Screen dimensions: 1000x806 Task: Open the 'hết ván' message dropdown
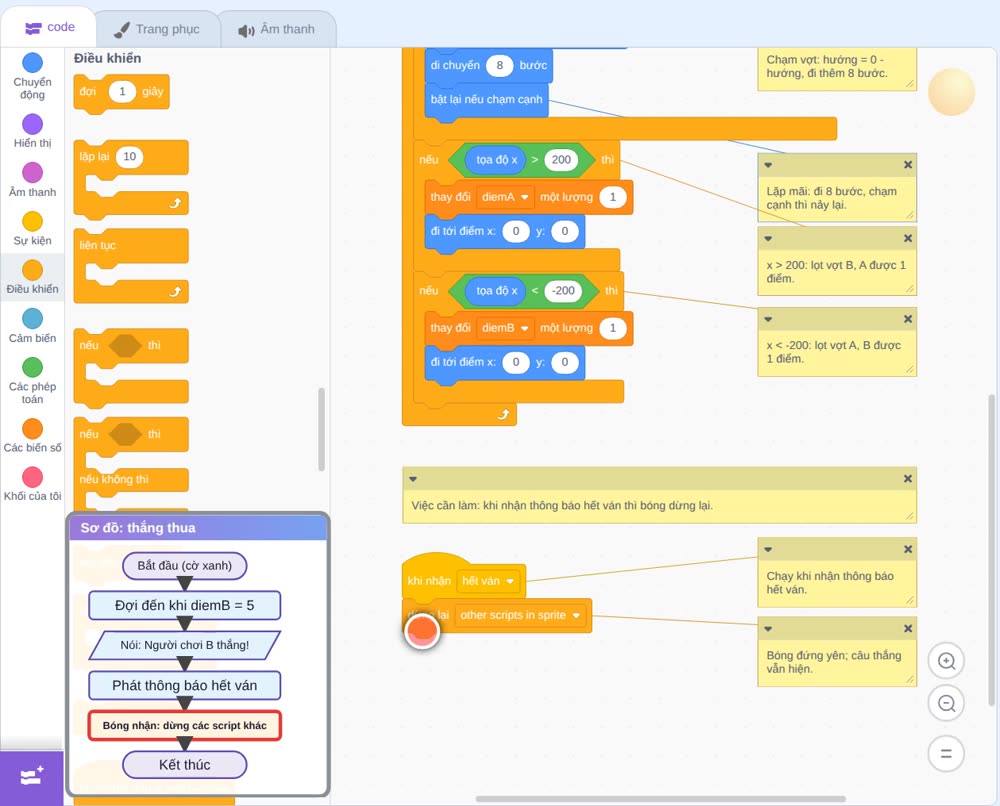tap(488, 581)
